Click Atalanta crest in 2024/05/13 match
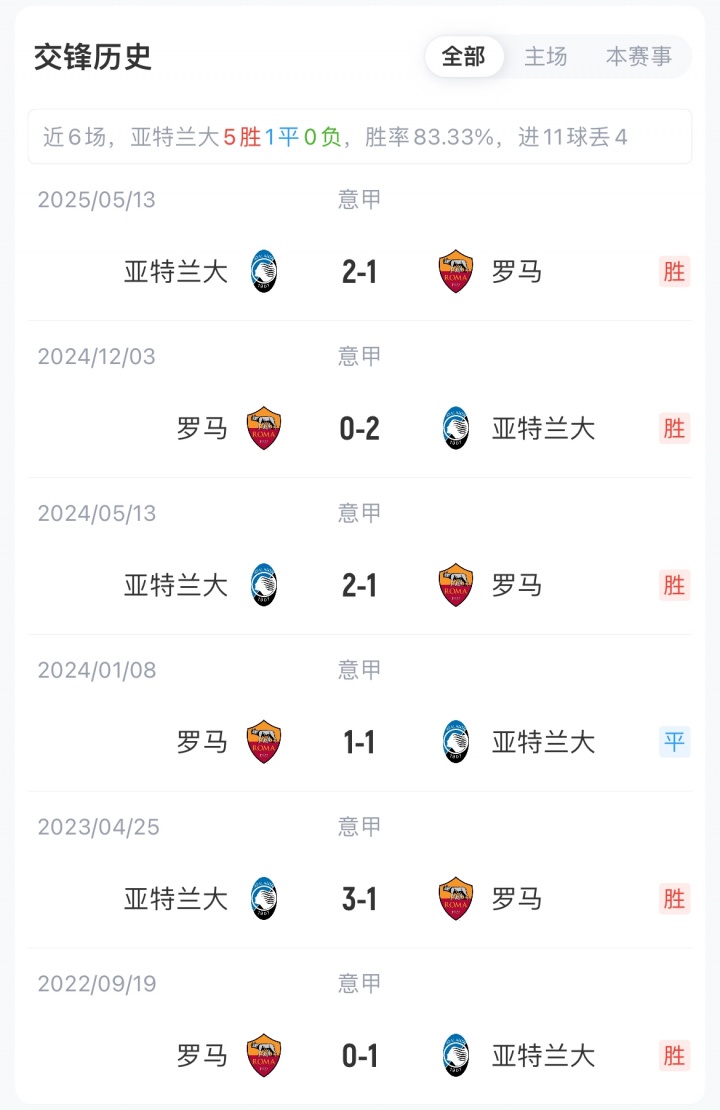Viewport: 720px width, 1110px height. [x=264, y=585]
